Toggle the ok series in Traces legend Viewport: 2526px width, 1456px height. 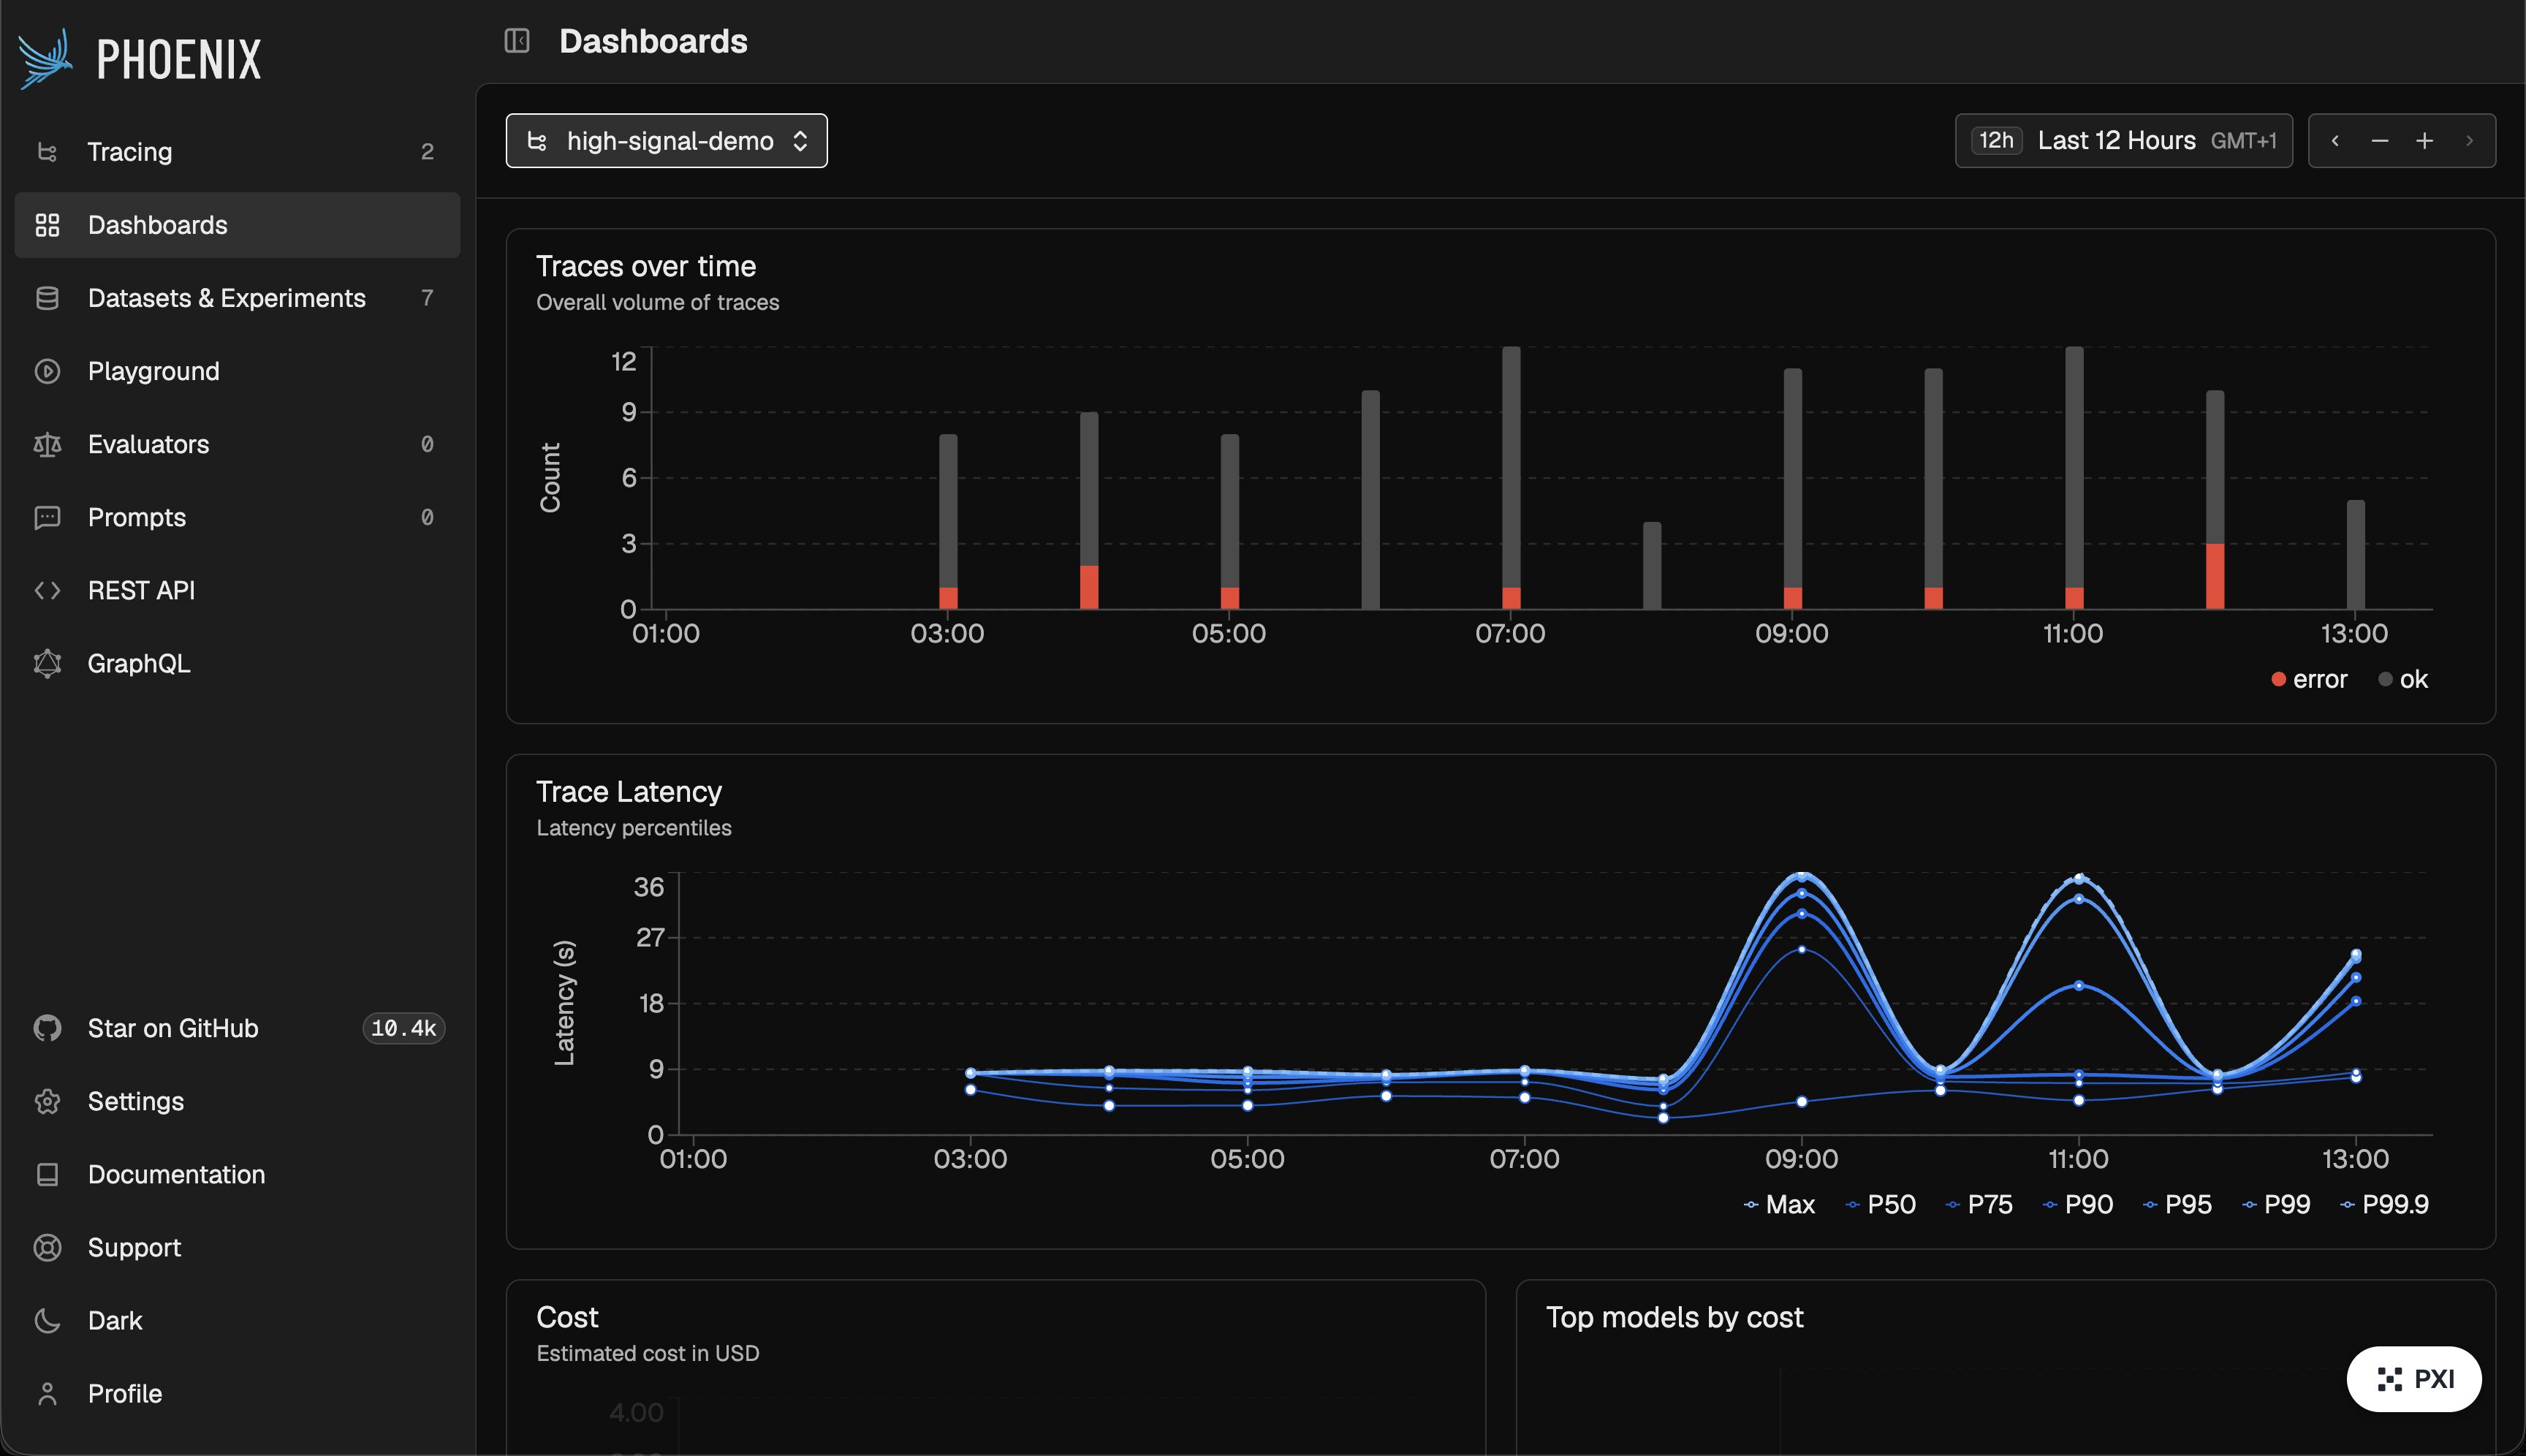pos(2403,680)
